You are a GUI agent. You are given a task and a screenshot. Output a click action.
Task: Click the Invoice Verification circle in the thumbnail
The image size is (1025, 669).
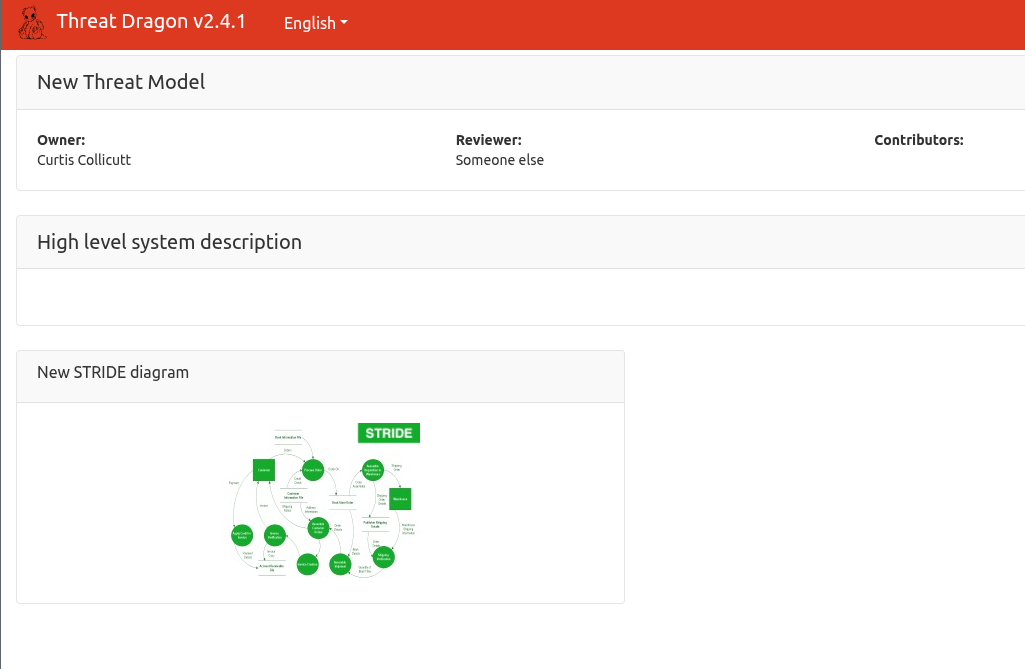click(x=274, y=535)
